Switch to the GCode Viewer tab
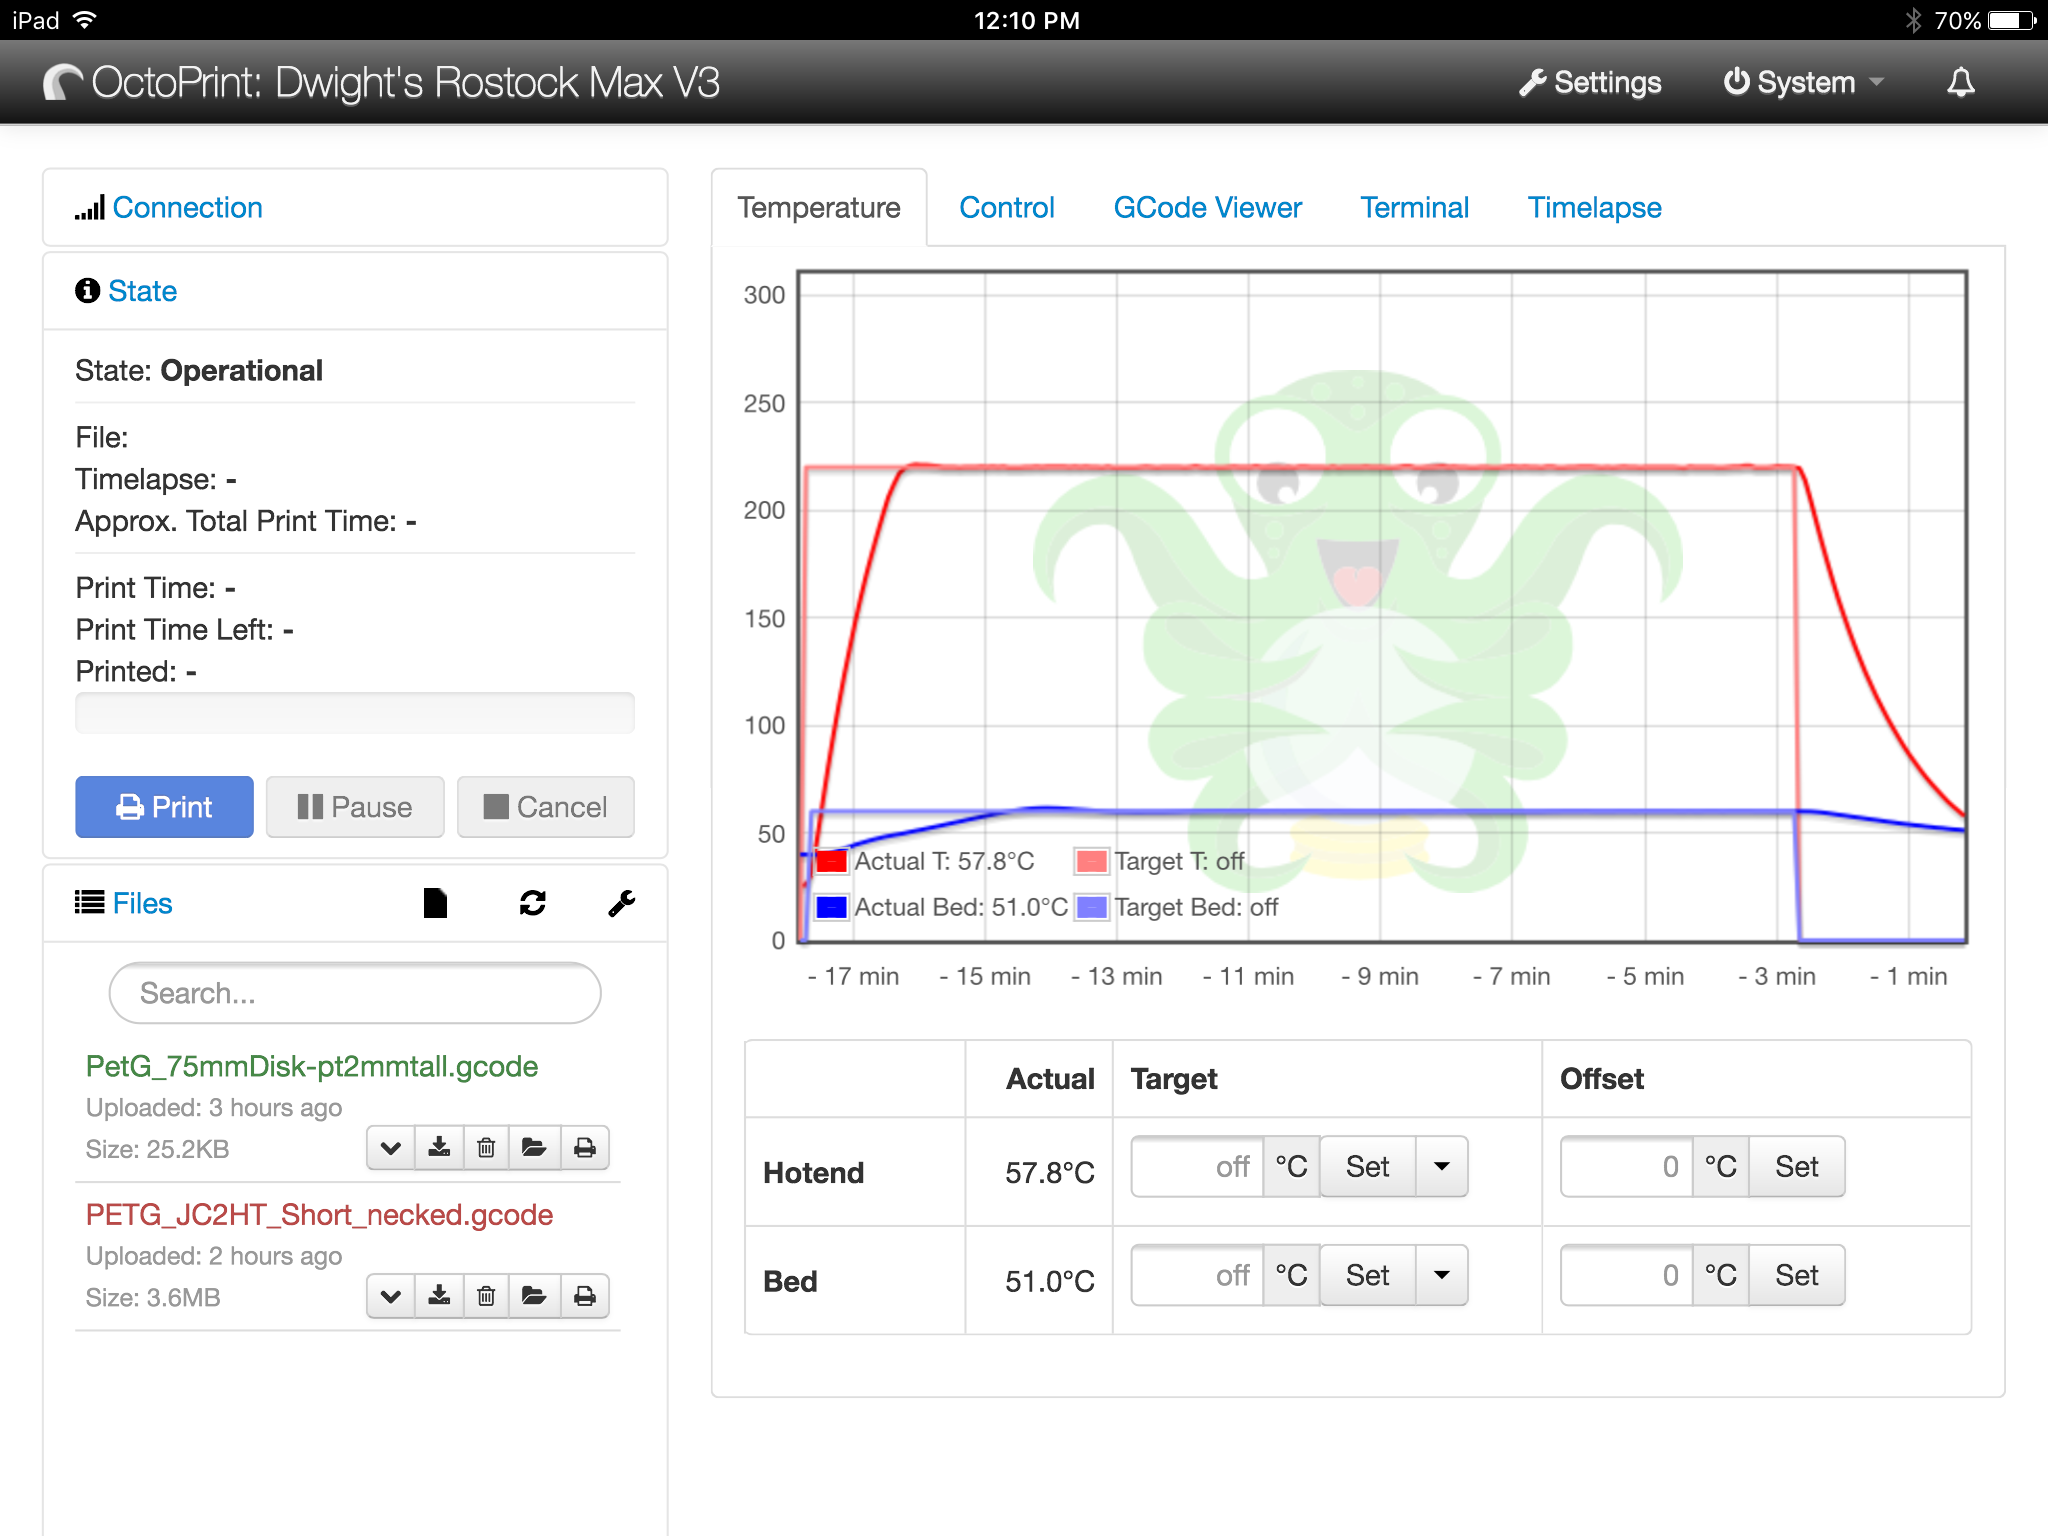Image resolution: width=2048 pixels, height=1536 pixels. point(1207,208)
